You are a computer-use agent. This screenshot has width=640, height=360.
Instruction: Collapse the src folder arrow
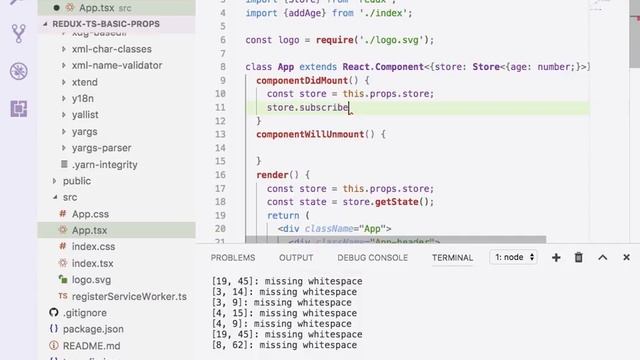(55, 197)
